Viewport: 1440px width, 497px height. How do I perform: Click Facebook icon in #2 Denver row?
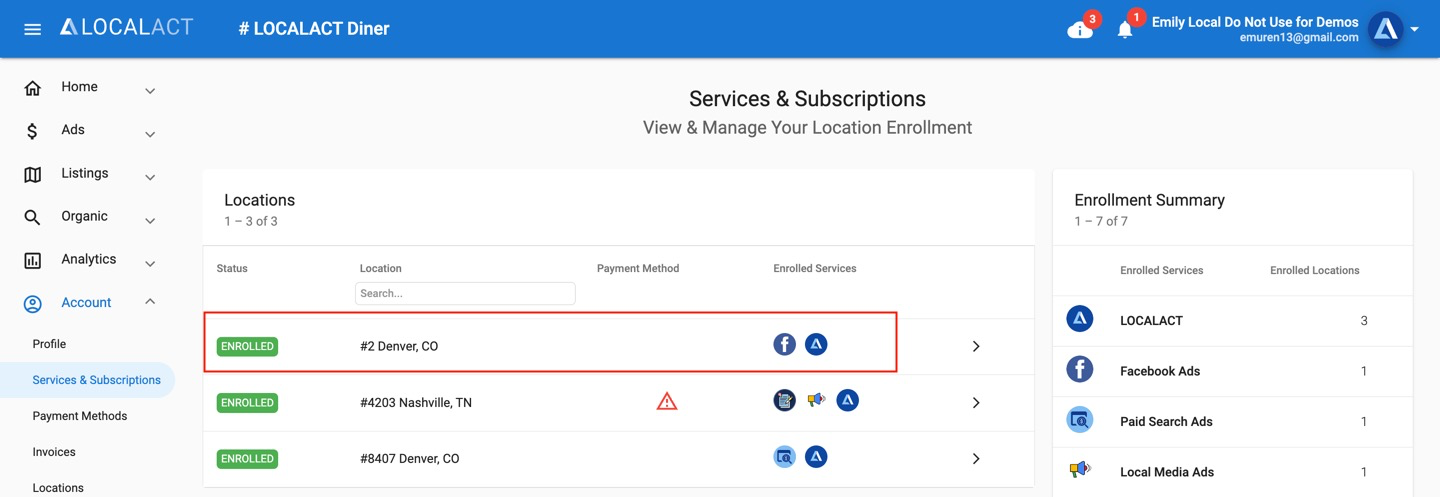click(x=785, y=344)
